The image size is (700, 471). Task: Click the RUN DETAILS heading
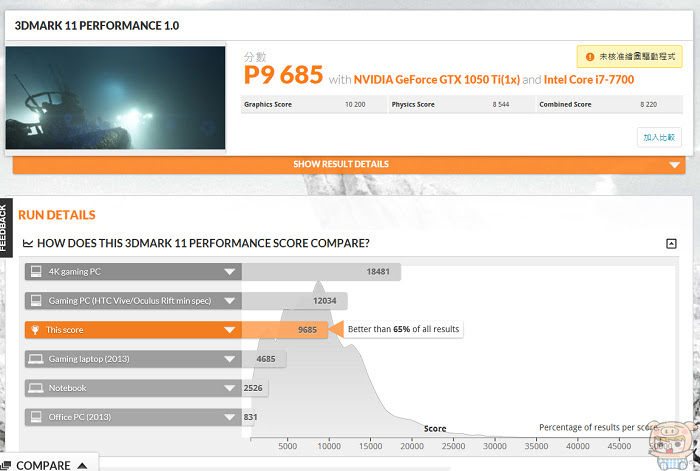pos(57,215)
